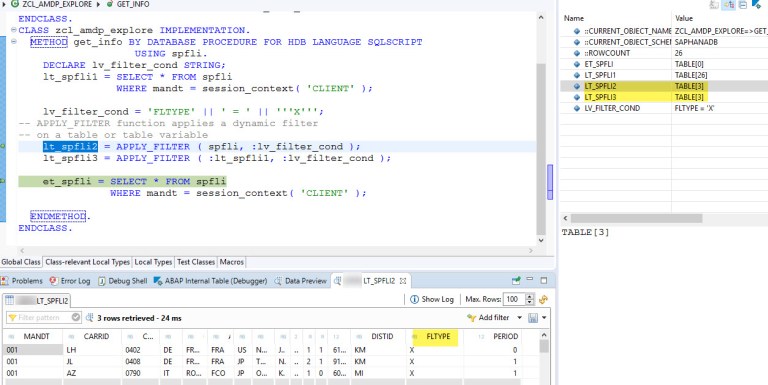The image size is (768, 385).
Task: Clear the Filter pattern with the round icon
Action: pos(75,317)
